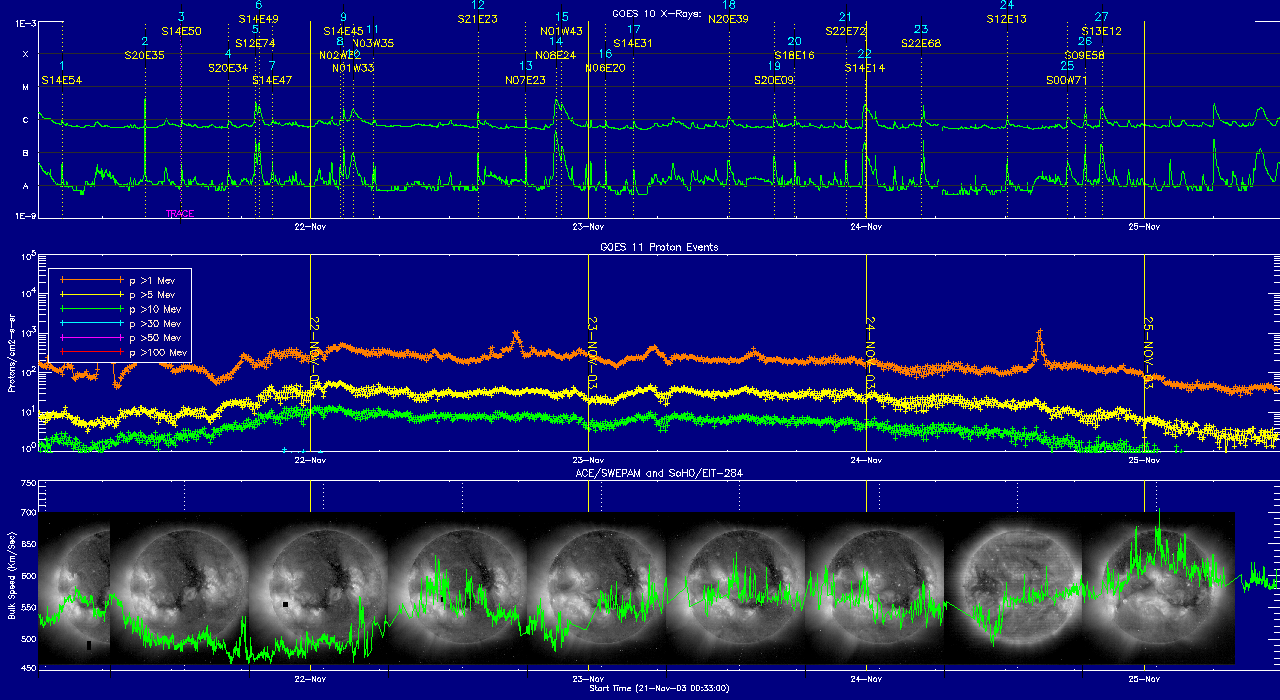The width and height of the screenshot is (1280, 700).
Task: Click flare event number 12
Action: 478,5
